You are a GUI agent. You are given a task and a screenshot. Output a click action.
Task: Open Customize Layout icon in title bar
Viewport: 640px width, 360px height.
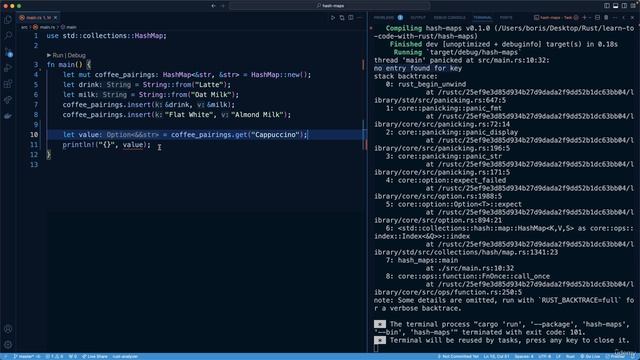pos(633,6)
